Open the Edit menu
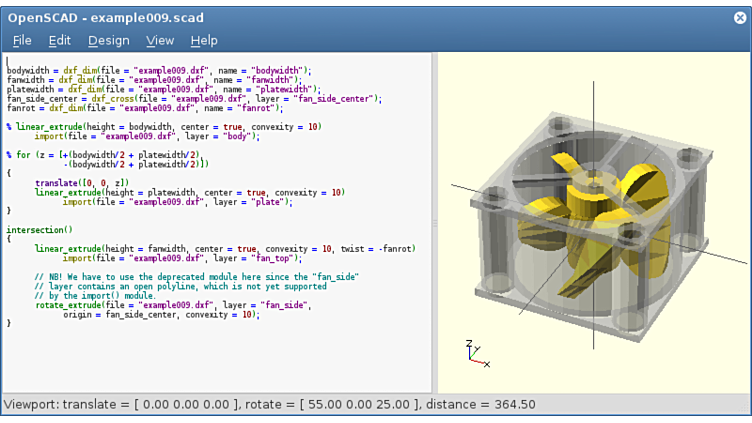The image size is (752, 423). point(60,40)
